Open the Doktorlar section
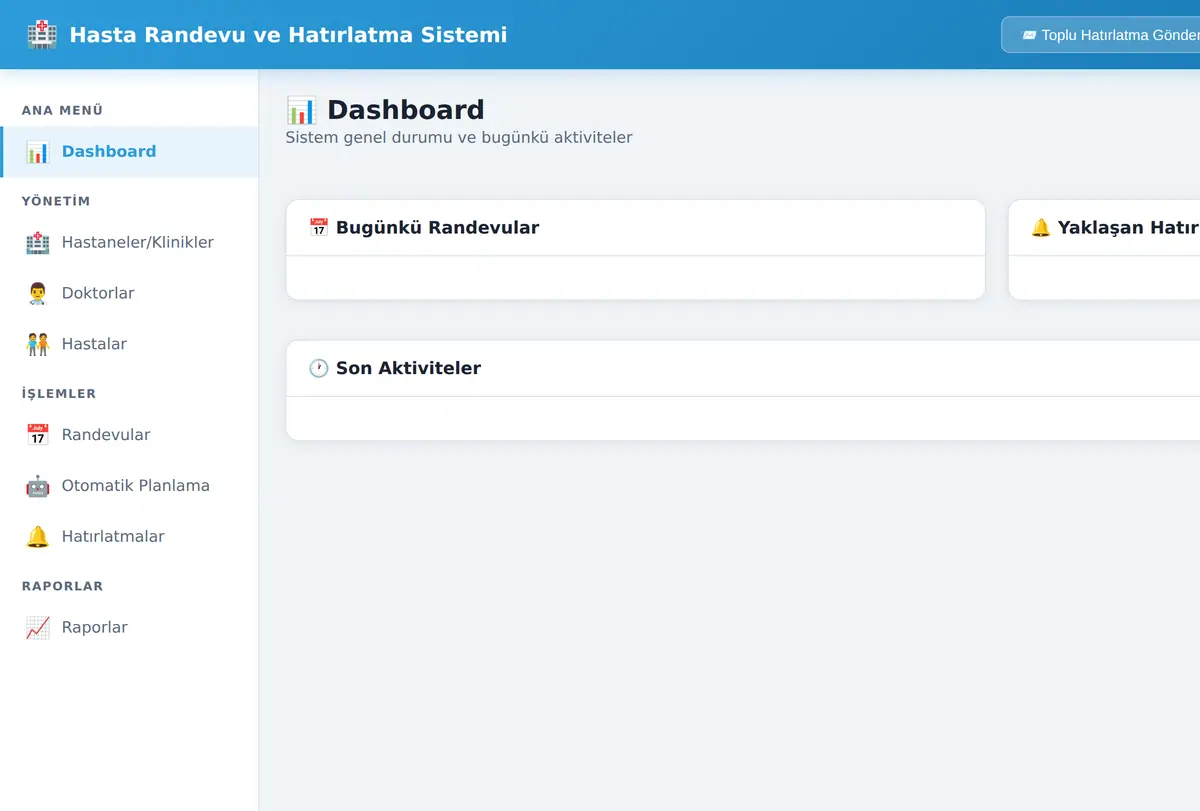The height and width of the screenshot is (811, 1200). (x=129, y=294)
